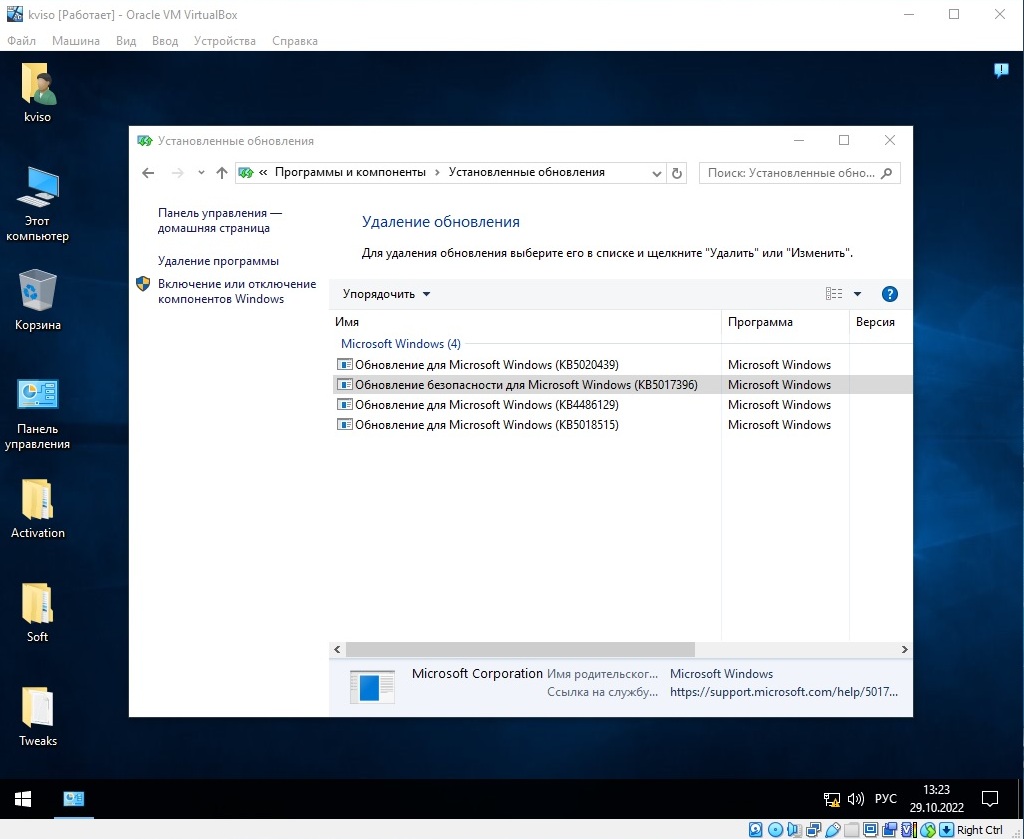Expand the view options dropdown arrow

(x=857, y=294)
